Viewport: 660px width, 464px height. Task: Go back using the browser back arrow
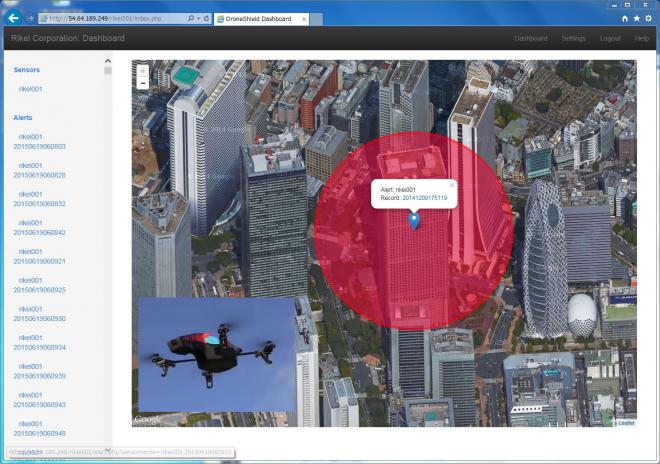click(x=13, y=18)
